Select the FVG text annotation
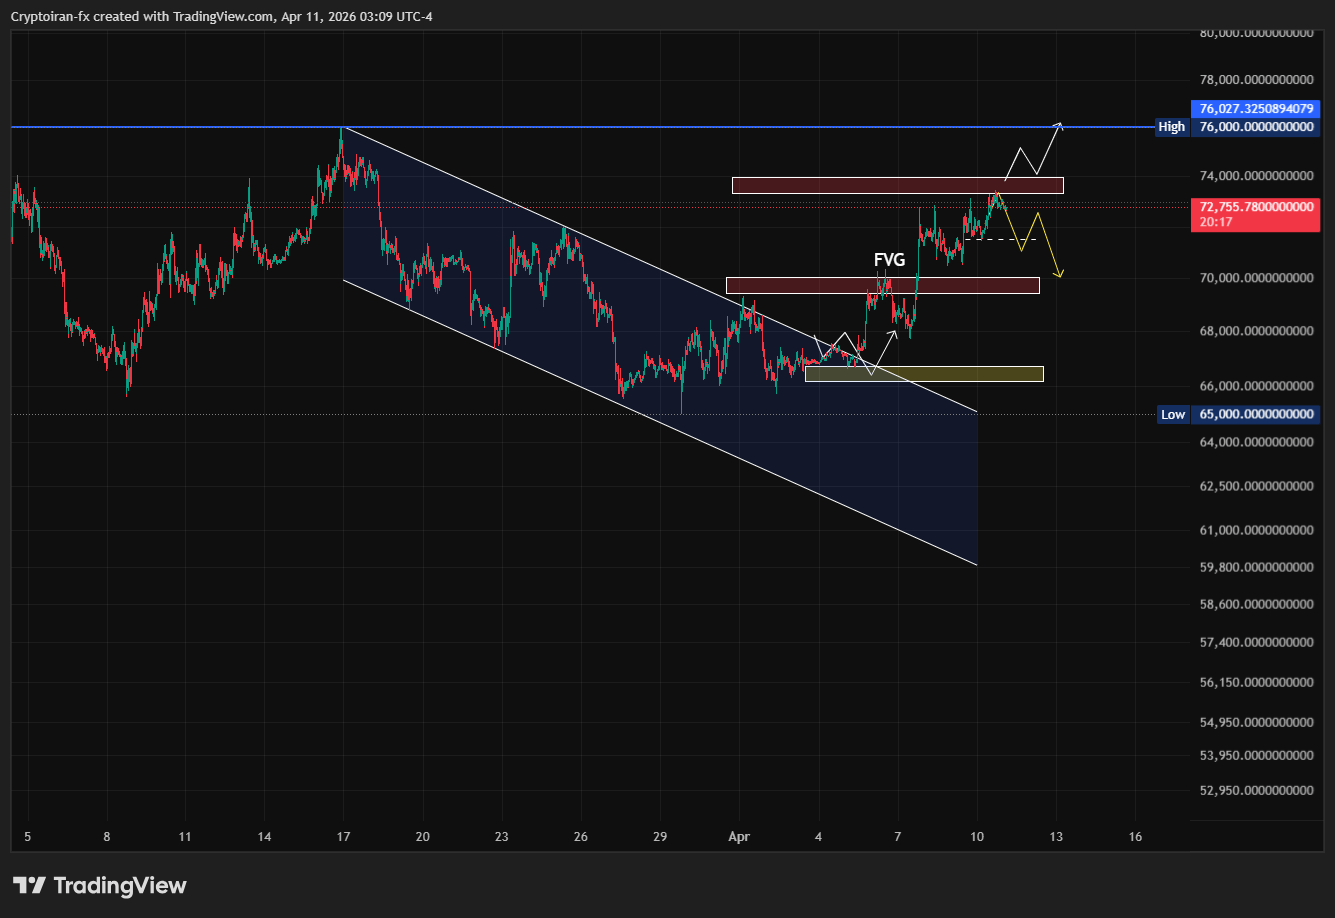Viewport: 1335px width, 918px height. 889,260
